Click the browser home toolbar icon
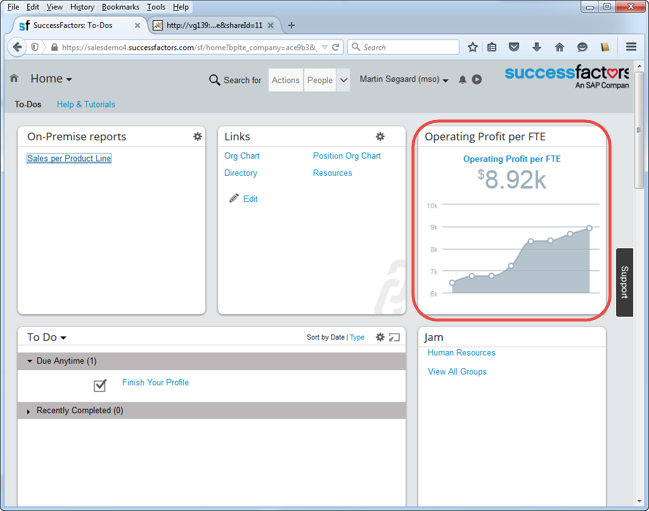 click(x=559, y=47)
